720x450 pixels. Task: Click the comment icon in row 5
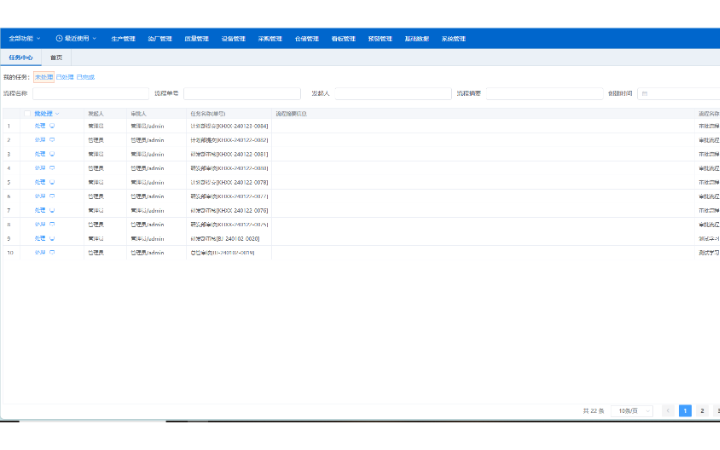pyautogui.click(x=52, y=182)
